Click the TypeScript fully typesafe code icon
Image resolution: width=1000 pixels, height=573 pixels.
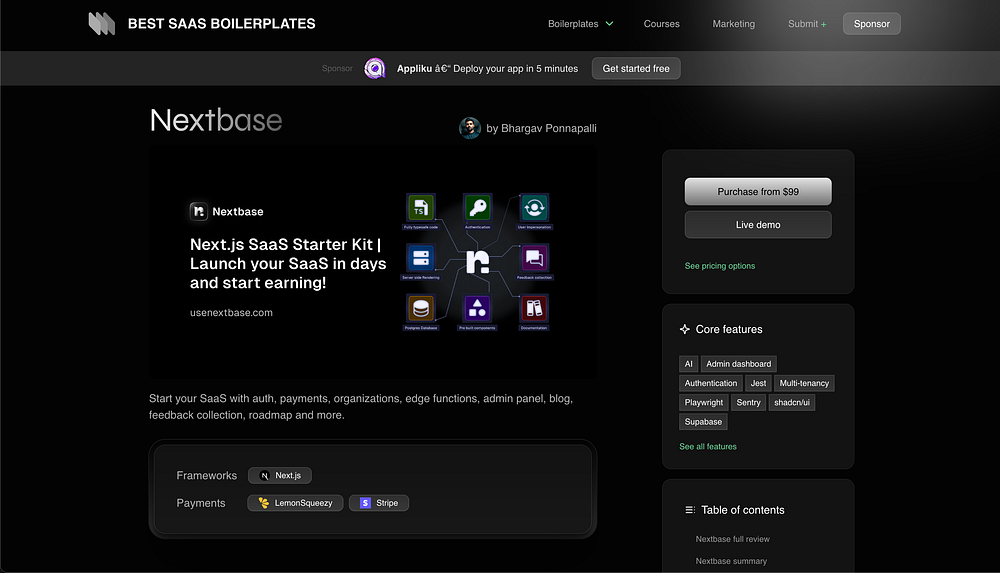420,207
